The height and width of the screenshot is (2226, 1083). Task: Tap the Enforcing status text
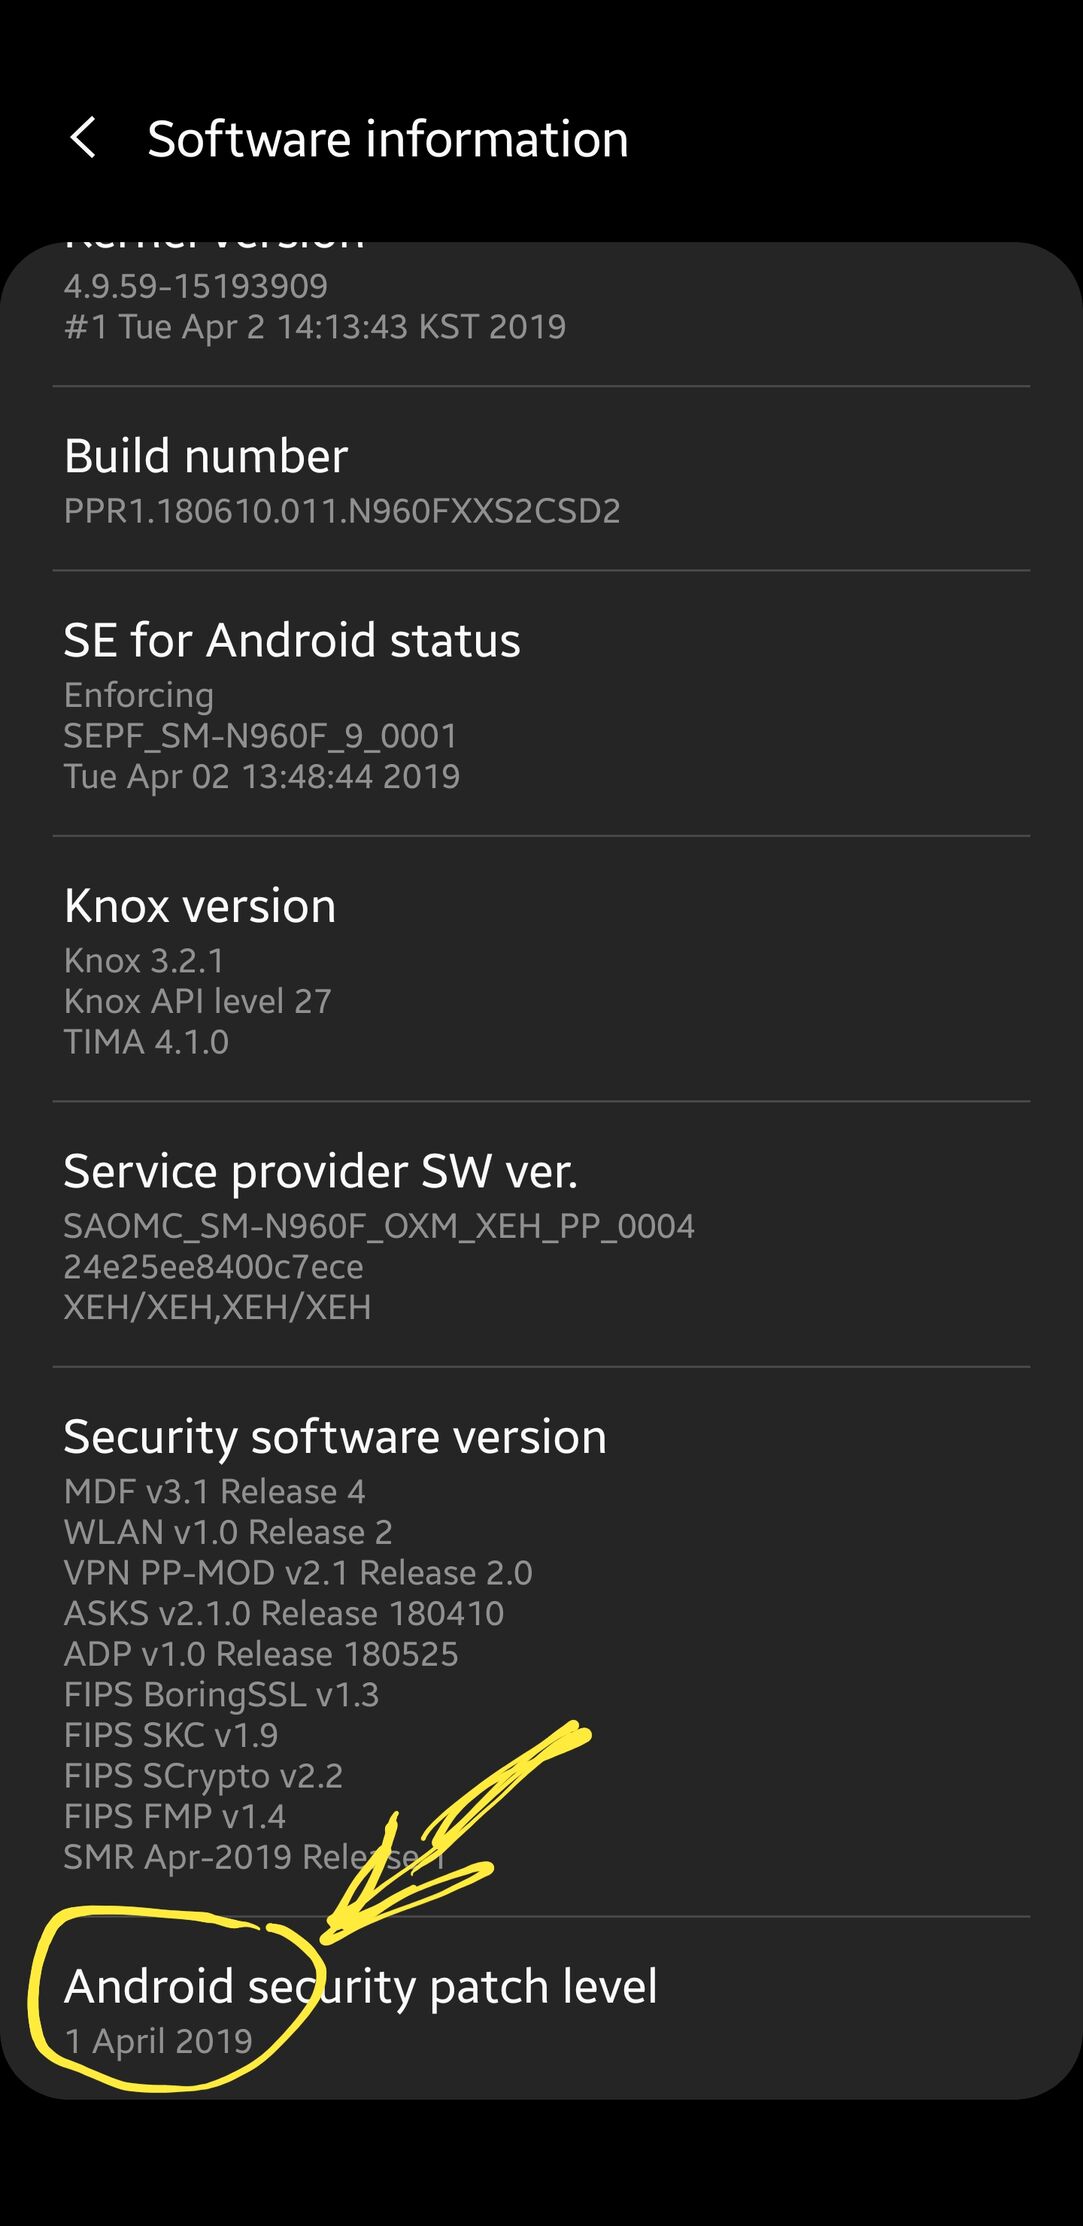[x=139, y=695]
